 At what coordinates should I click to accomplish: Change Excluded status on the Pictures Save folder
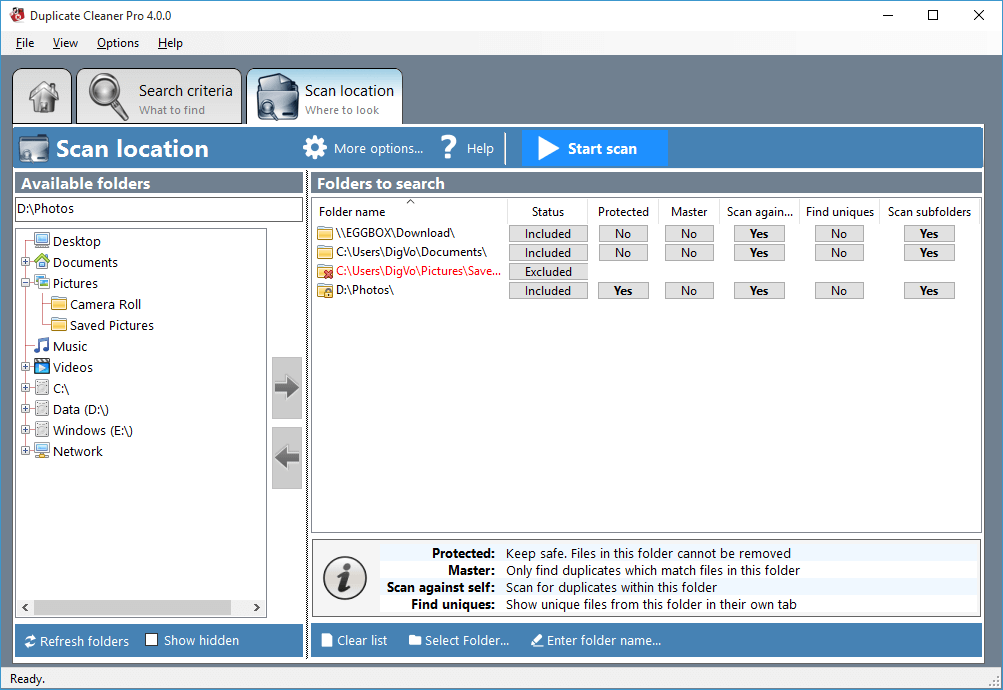(x=547, y=271)
